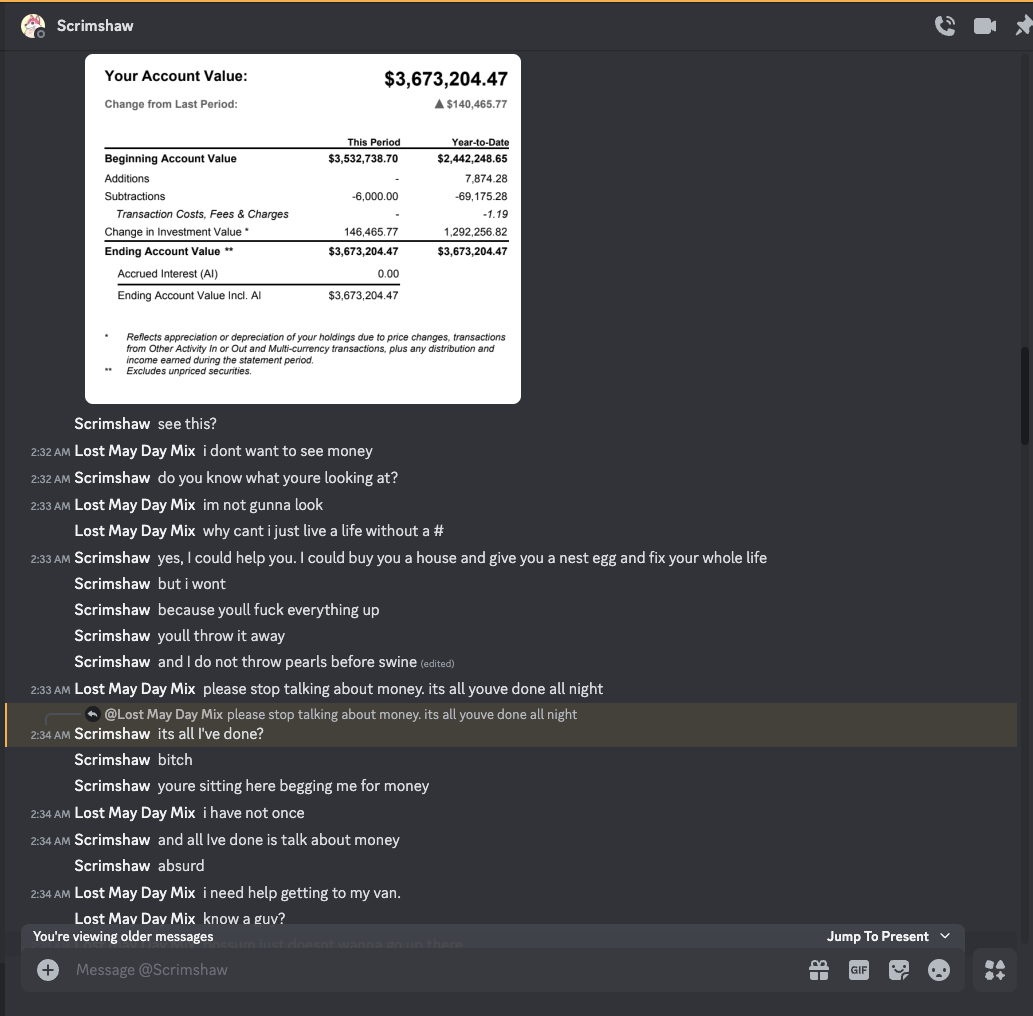Image resolution: width=1033 pixels, height=1016 pixels.
Task: Open the attachment plus button
Action: click(47, 969)
